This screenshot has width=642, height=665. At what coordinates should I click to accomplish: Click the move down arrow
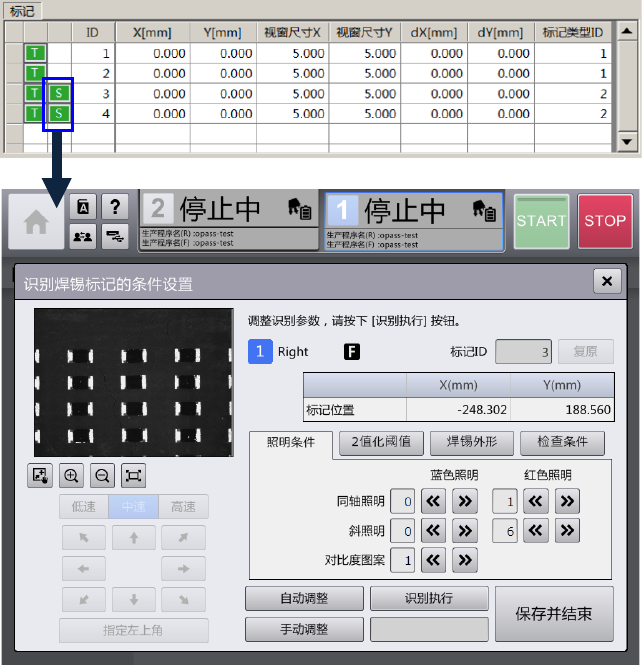pos(134,599)
